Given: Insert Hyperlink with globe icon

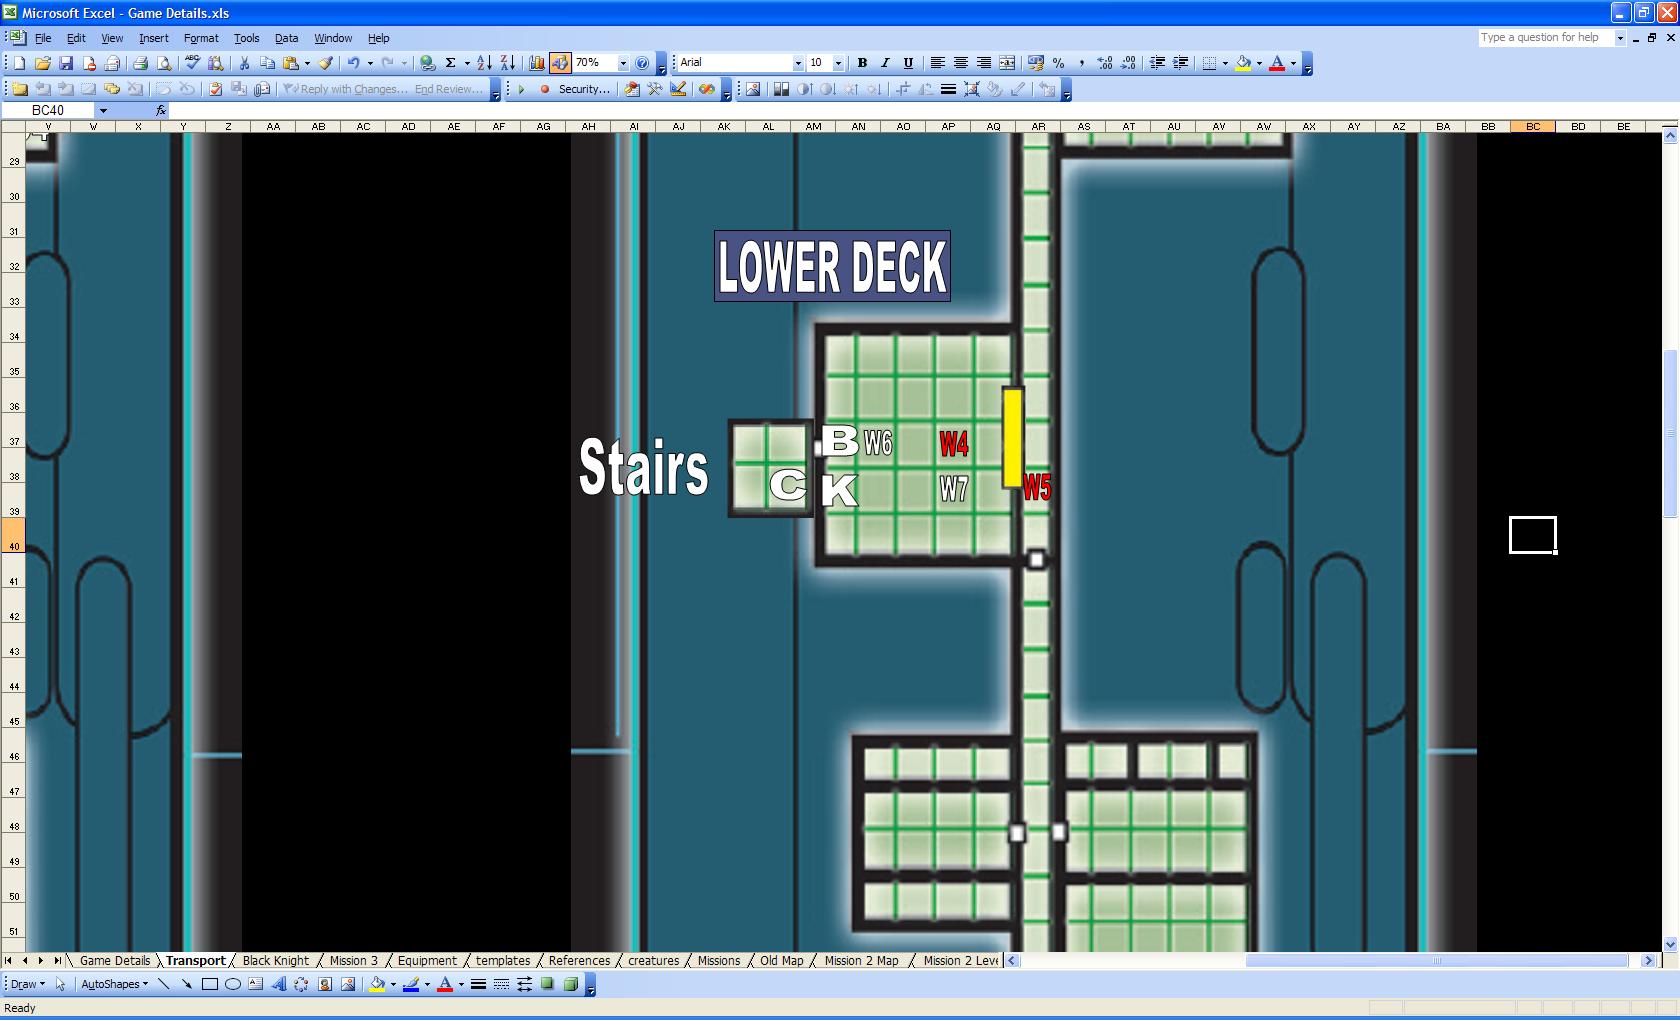Looking at the screenshot, I should (427, 63).
